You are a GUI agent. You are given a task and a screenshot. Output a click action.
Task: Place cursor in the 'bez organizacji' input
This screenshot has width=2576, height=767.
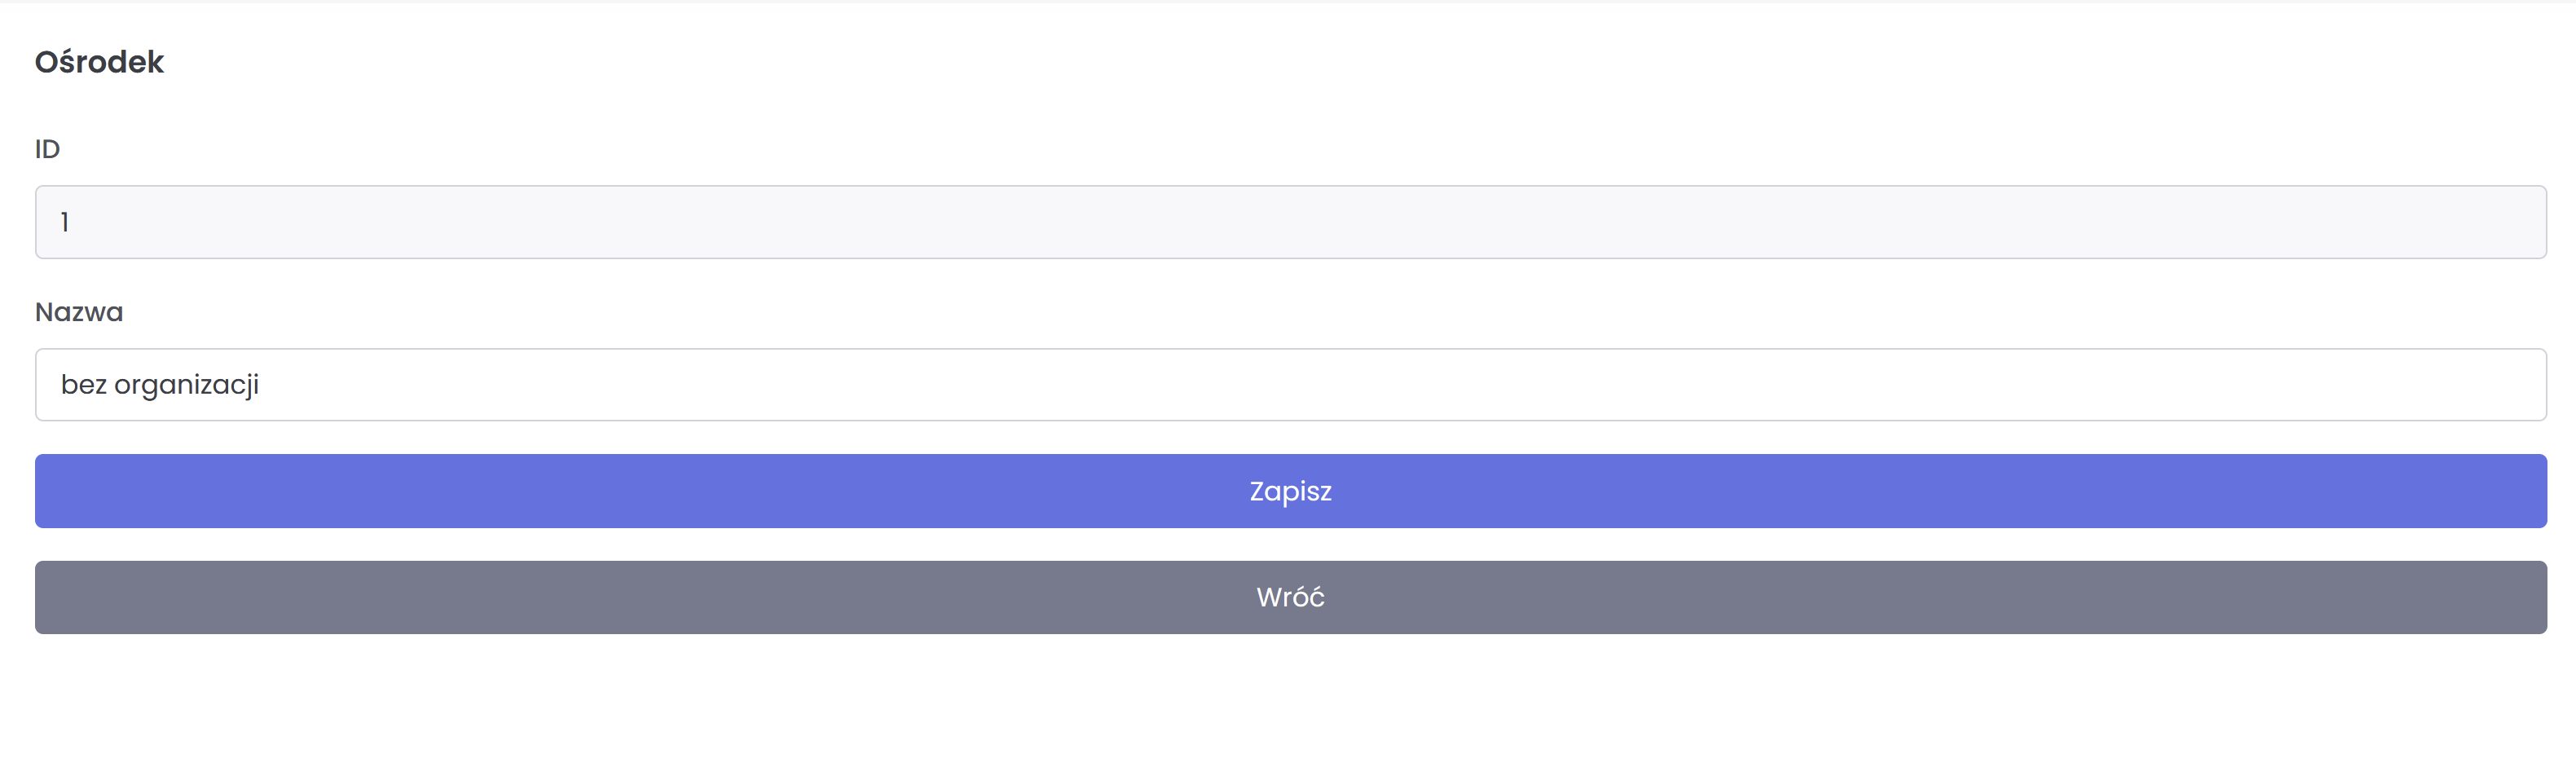coord(1290,385)
